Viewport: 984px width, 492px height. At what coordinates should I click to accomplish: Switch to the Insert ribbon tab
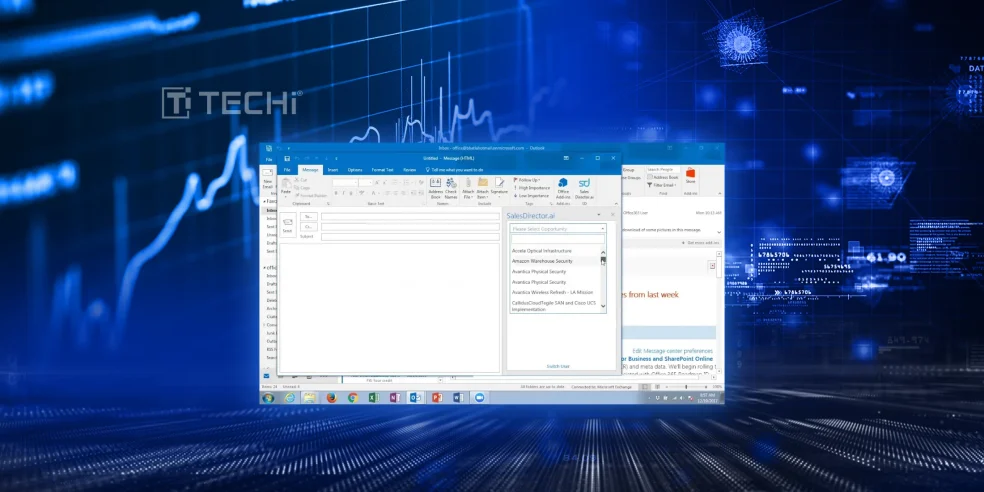click(333, 170)
